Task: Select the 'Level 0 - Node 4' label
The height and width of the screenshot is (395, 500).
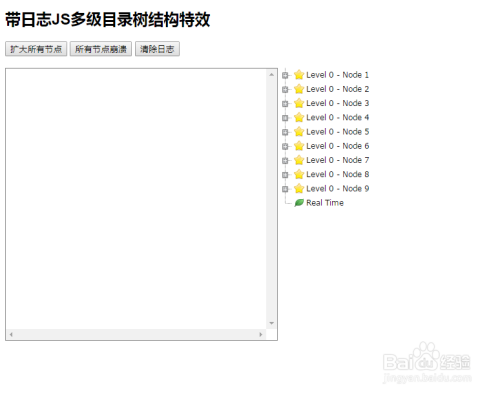Action: [x=337, y=117]
